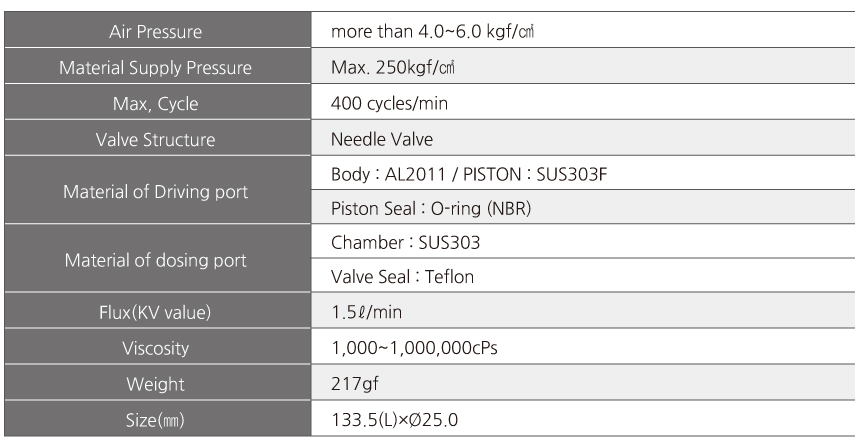Image resolution: width=859 pixels, height=447 pixels.
Task: Select the 'more than 4.0~6.0 kgf/㎠' value
Action: pyautogui.click(x=432, y=31)
